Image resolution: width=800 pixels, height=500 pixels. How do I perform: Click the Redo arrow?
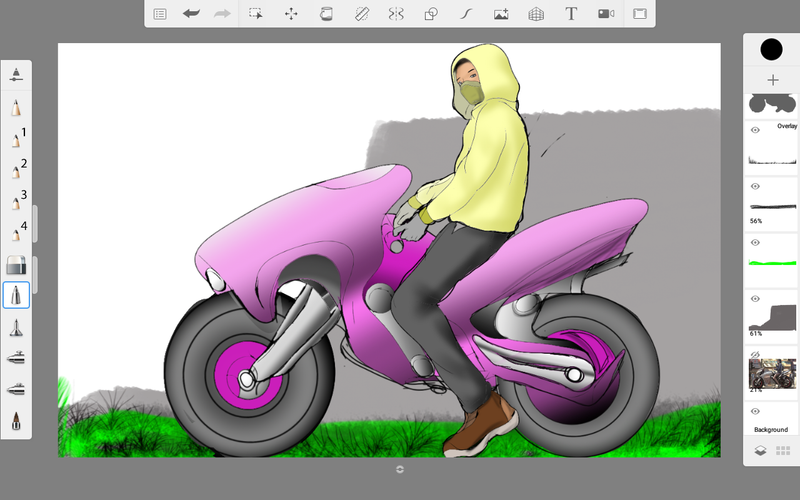[222, 14]
